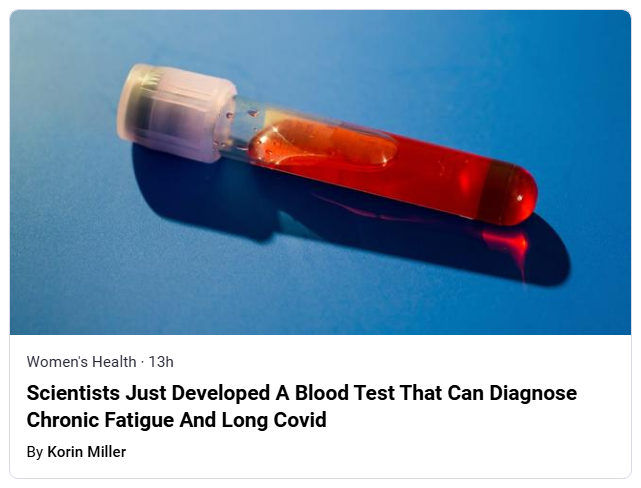Click the surname Miller in the byline
The image size is (641, 488).
coord(107,452)
